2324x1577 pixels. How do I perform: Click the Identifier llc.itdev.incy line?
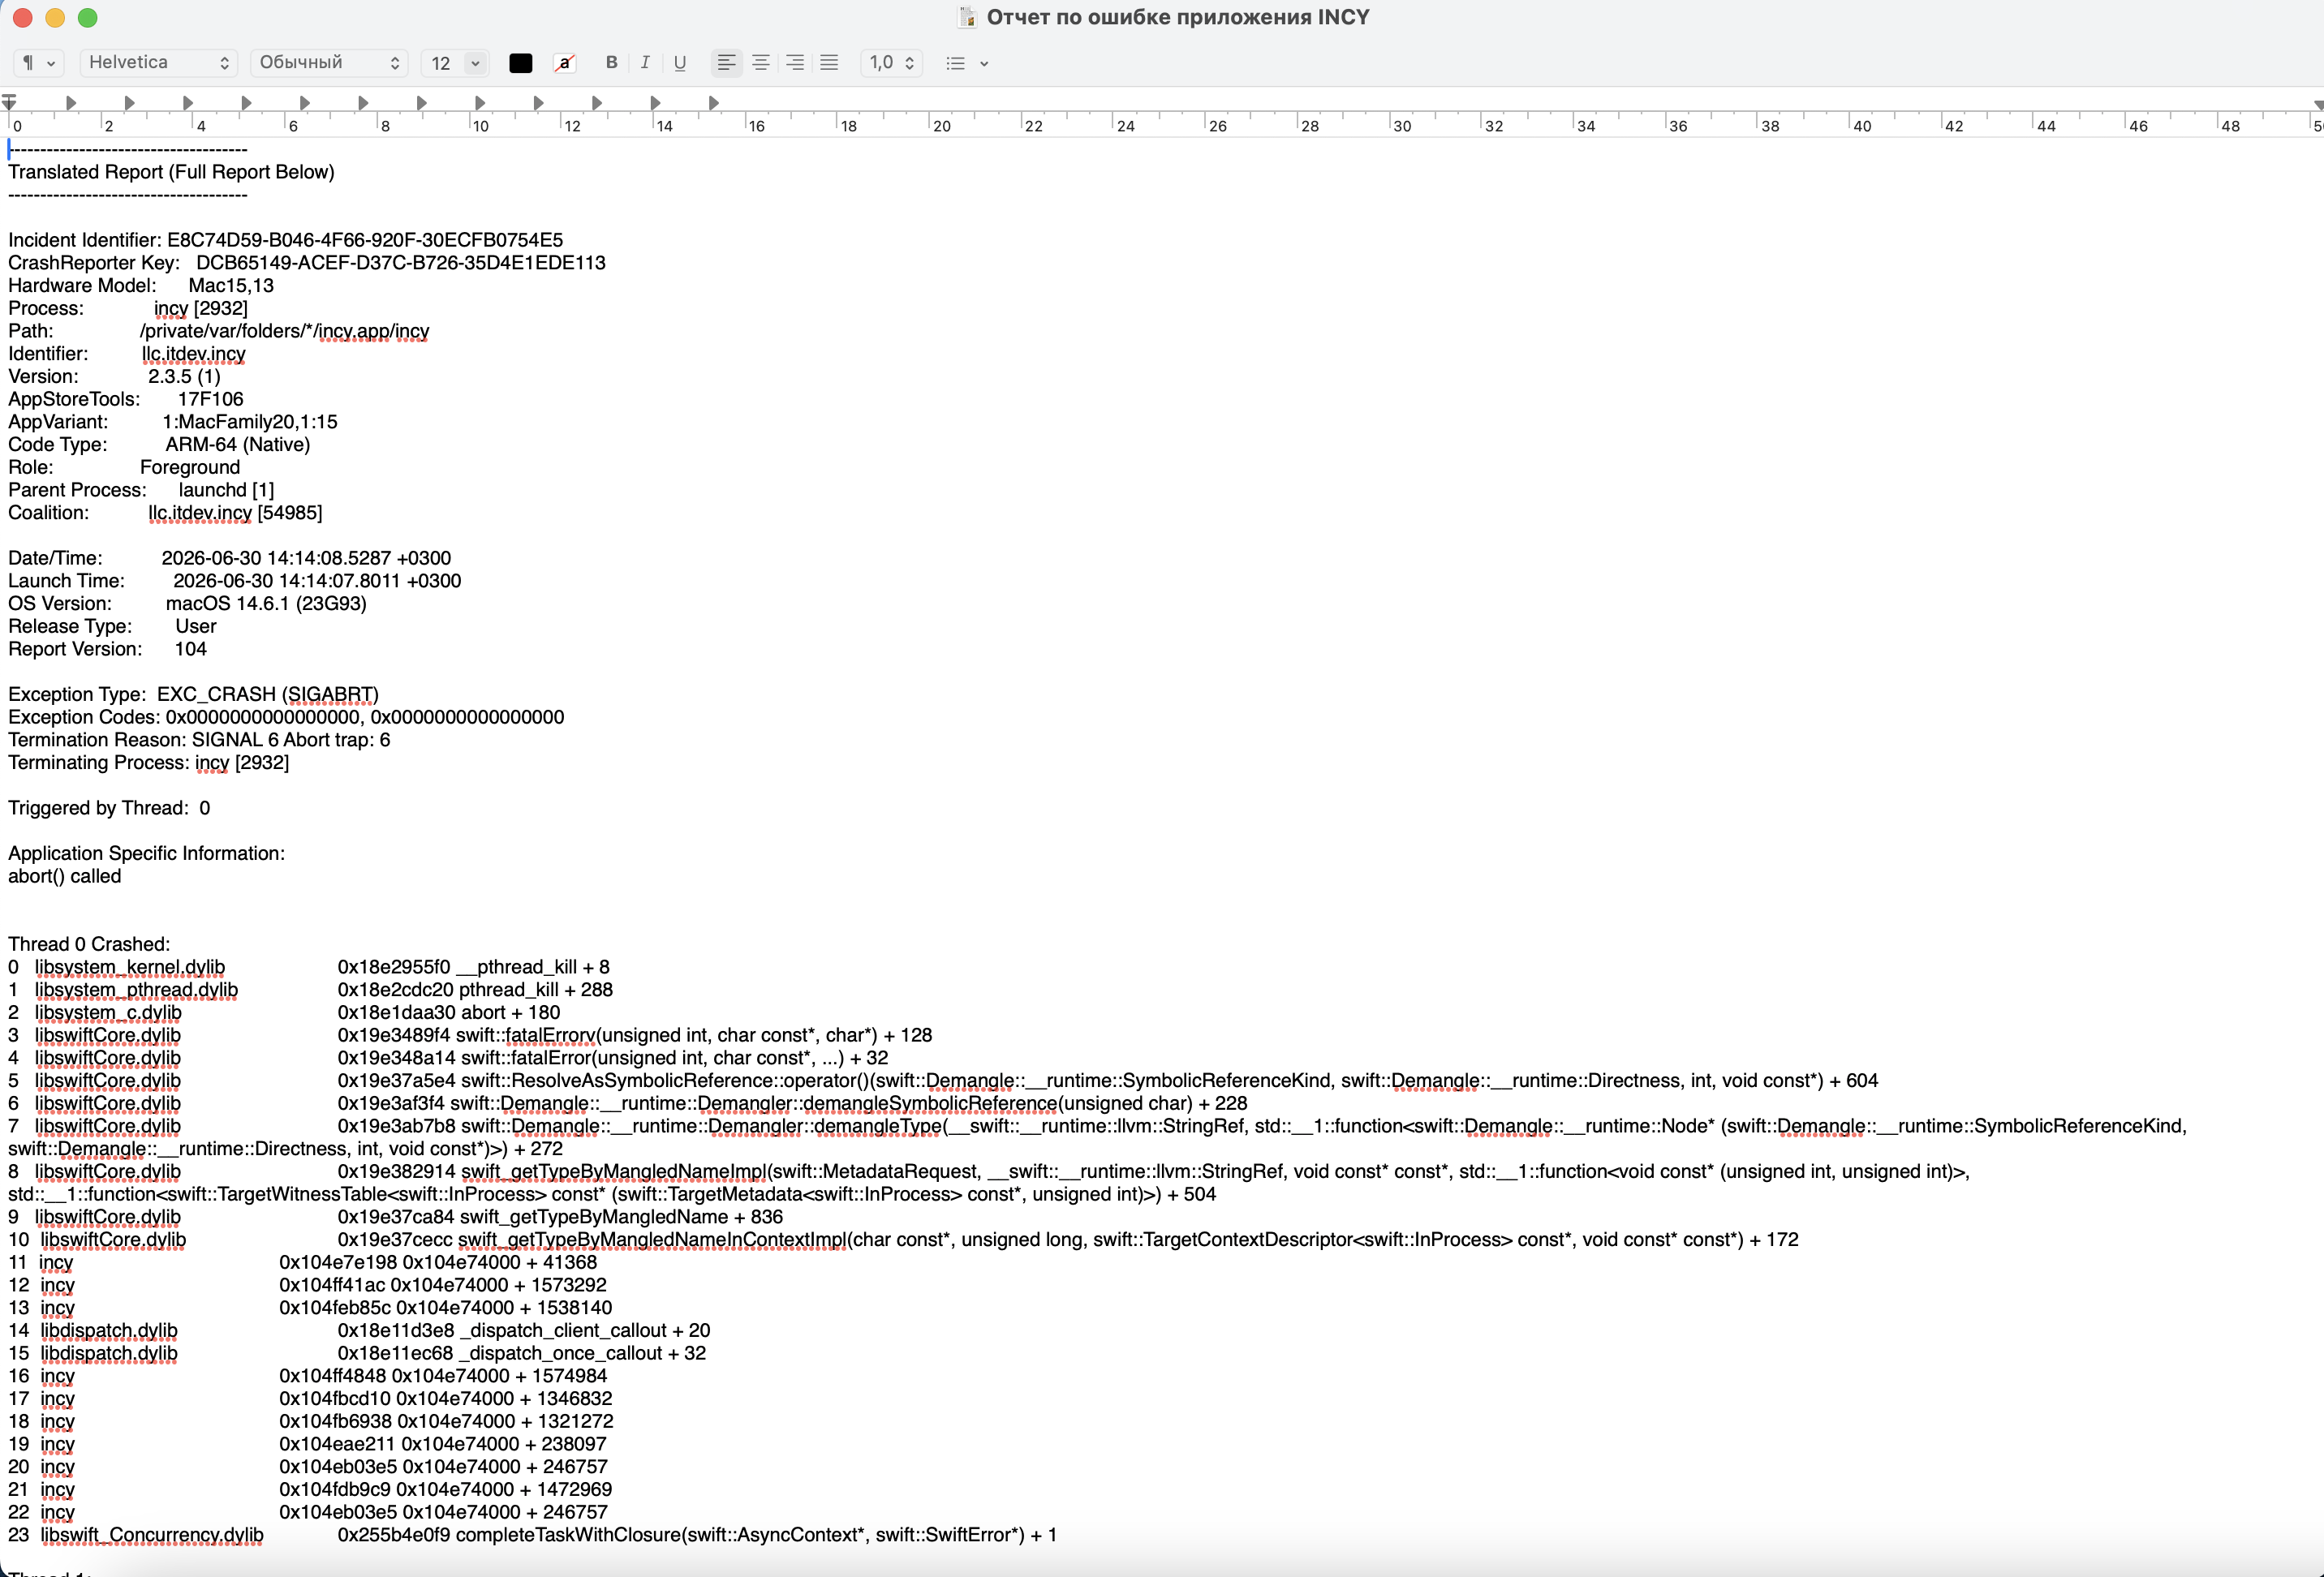tap(127, 354)
